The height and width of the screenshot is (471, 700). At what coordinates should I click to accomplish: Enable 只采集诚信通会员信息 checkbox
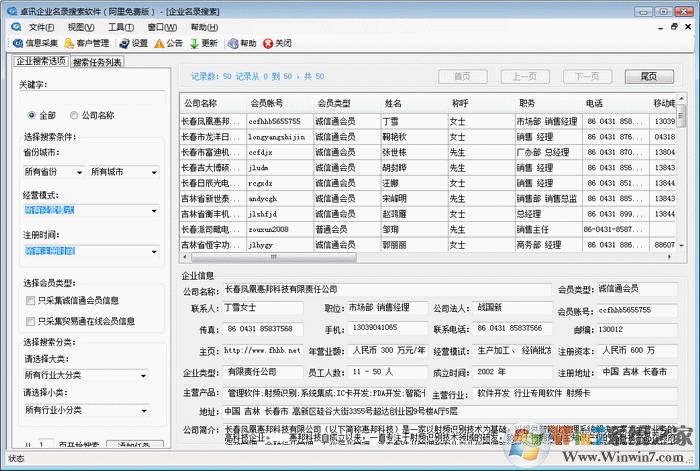[30, 301]
